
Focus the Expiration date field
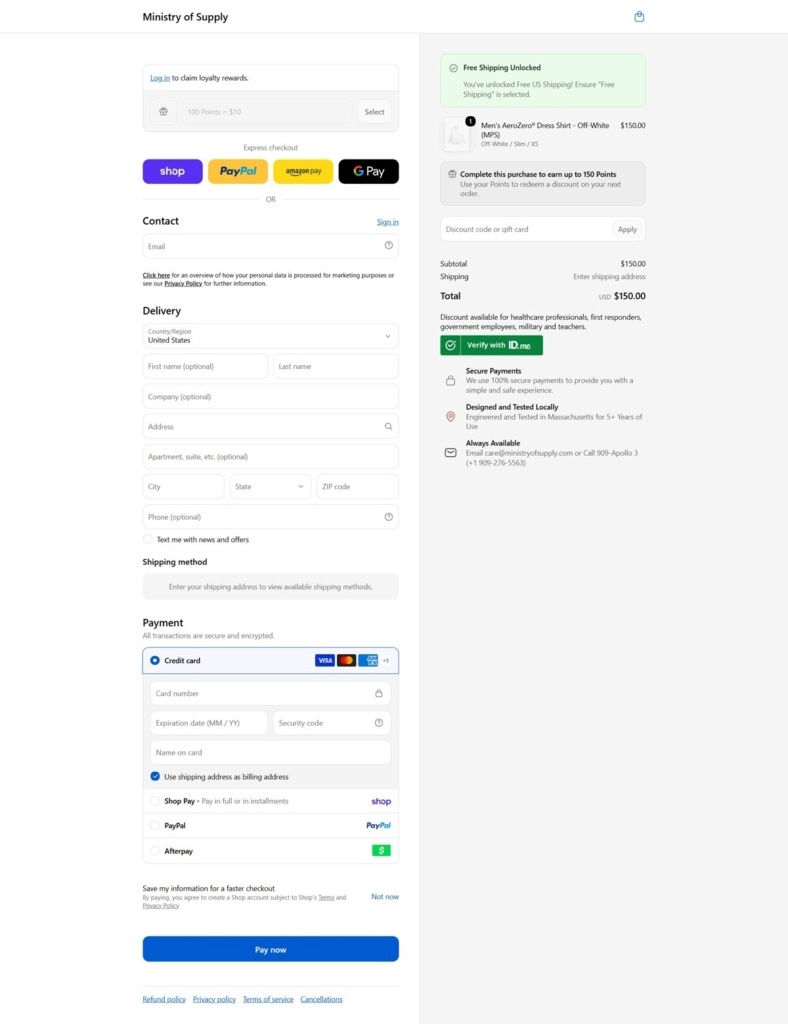pos(209,723)
